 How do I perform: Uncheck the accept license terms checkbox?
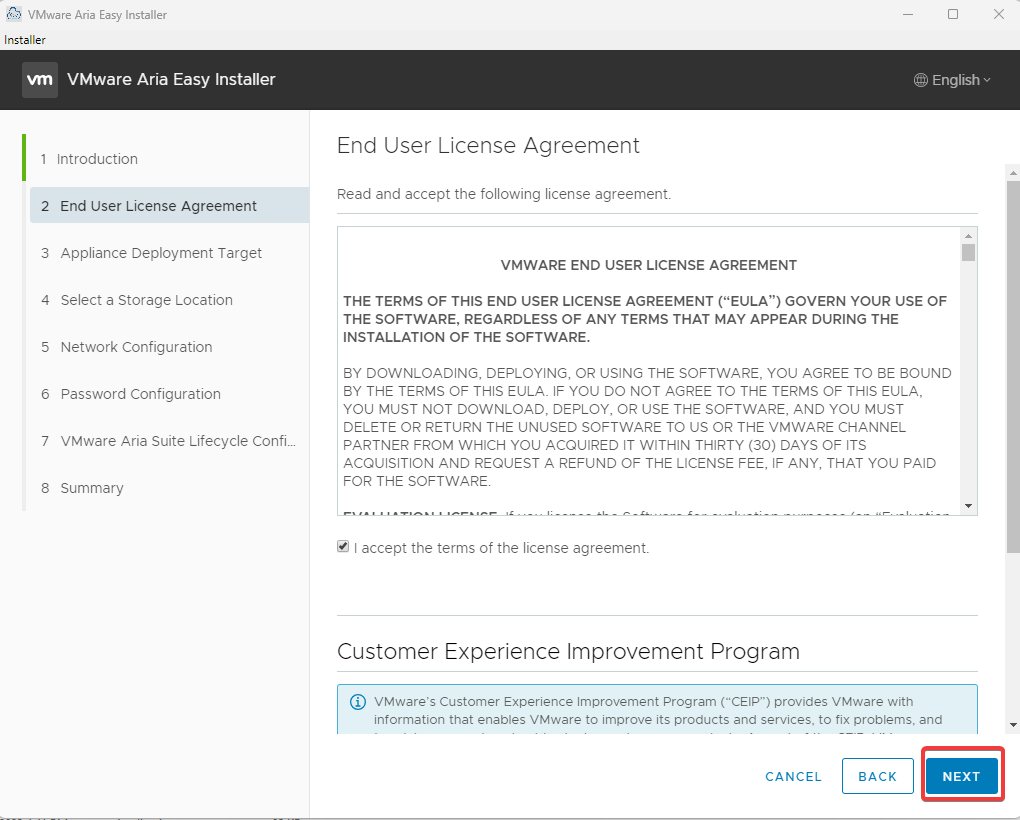click(343, 547)
